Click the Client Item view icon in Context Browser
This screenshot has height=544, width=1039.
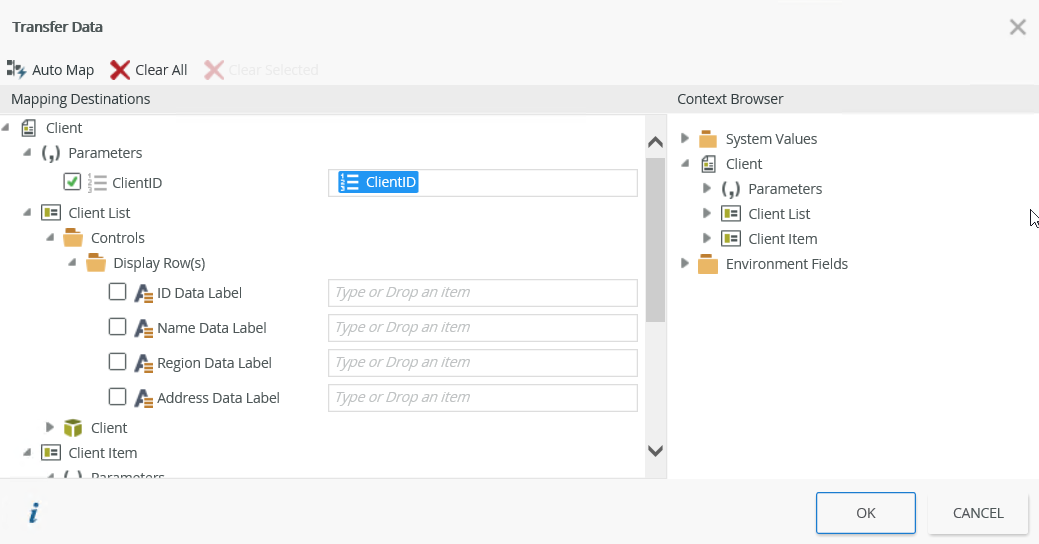pos(731,239)
